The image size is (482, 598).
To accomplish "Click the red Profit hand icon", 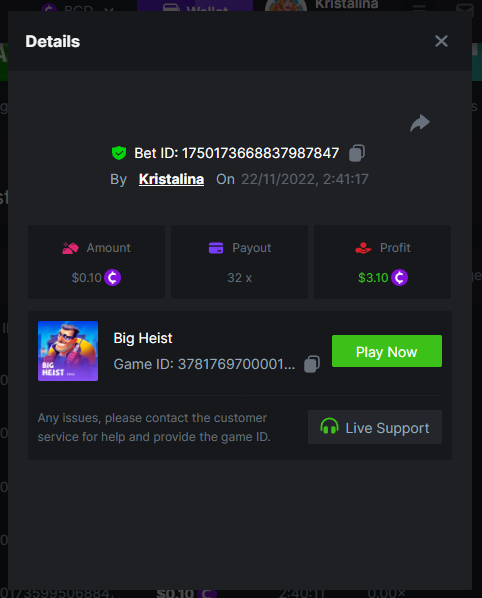I will [x=363, y=248].
